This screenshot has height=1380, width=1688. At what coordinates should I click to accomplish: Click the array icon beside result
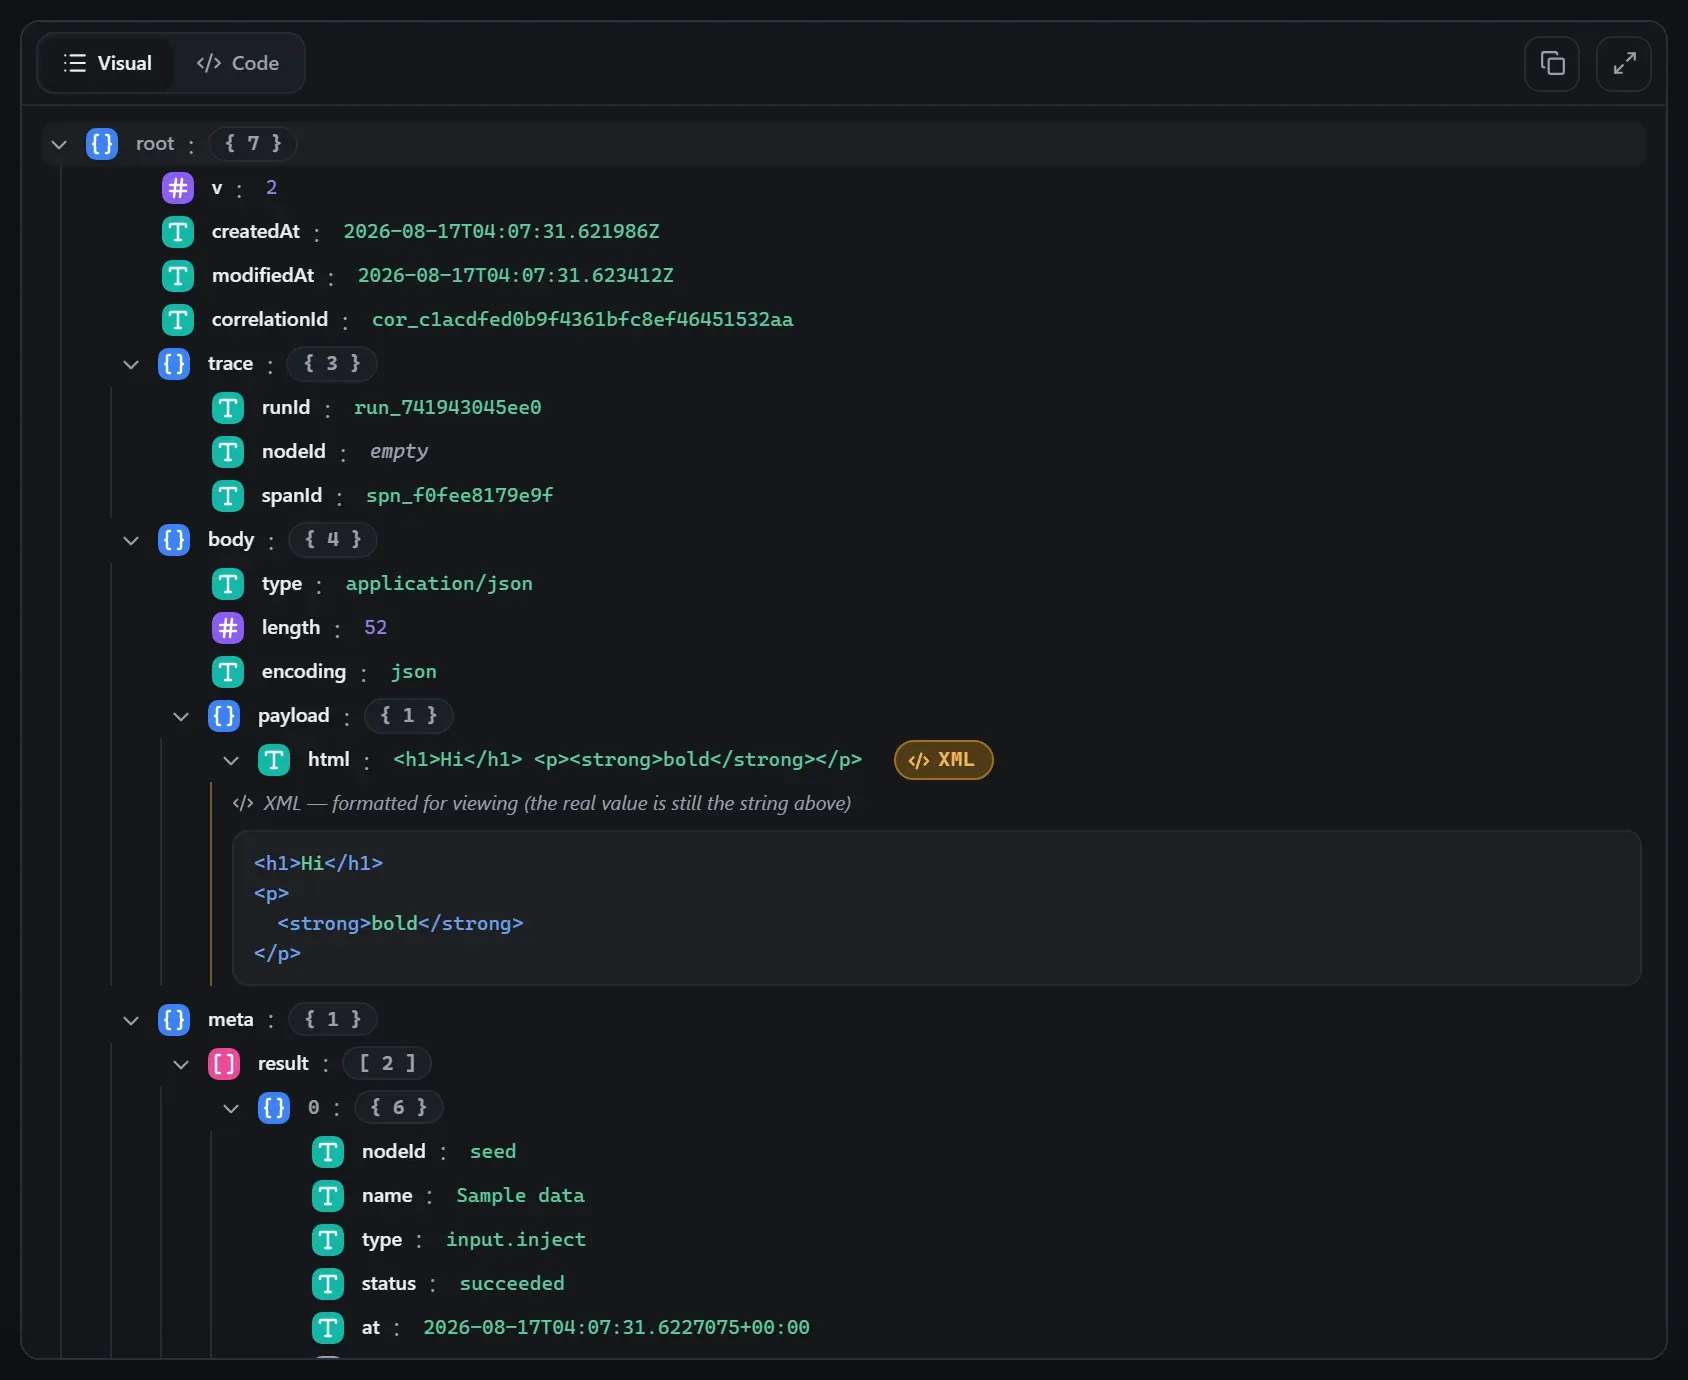pos(224,1064)
